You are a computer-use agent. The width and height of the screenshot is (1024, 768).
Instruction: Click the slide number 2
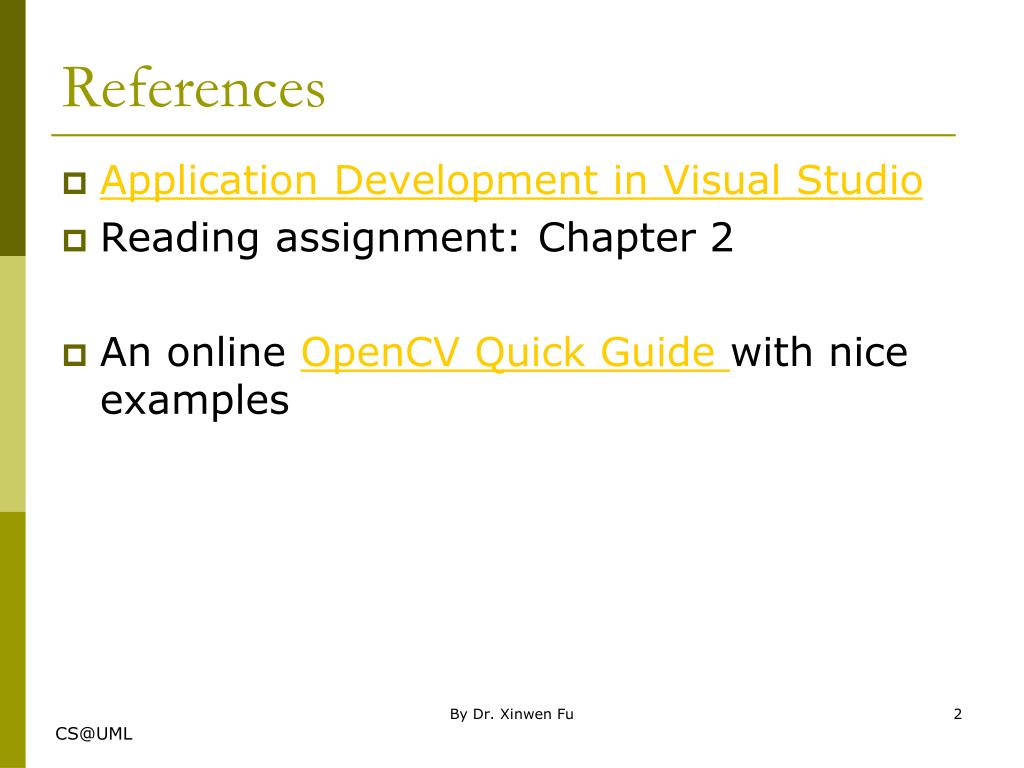click(957, 714)
